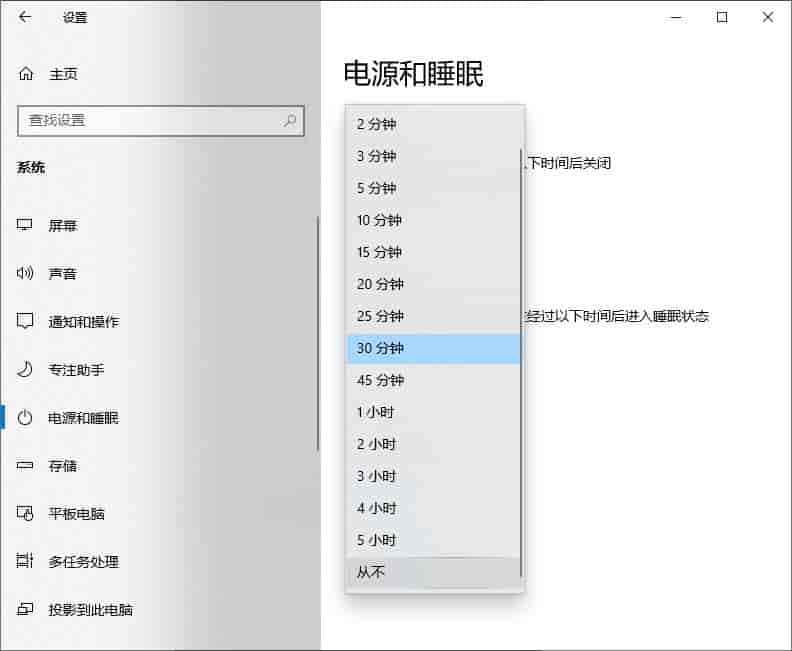Select the 通知和操作 notification icon
Screen dimensions: 792x651
click(25, 321)
